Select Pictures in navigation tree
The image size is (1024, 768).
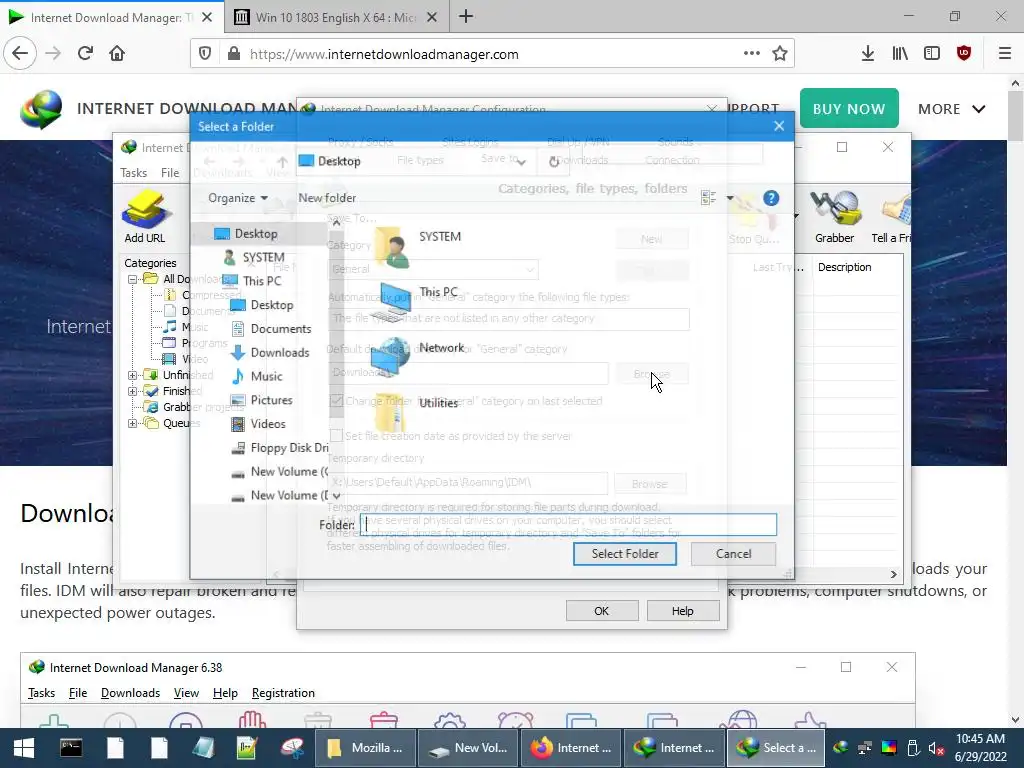tap(271, 400)
